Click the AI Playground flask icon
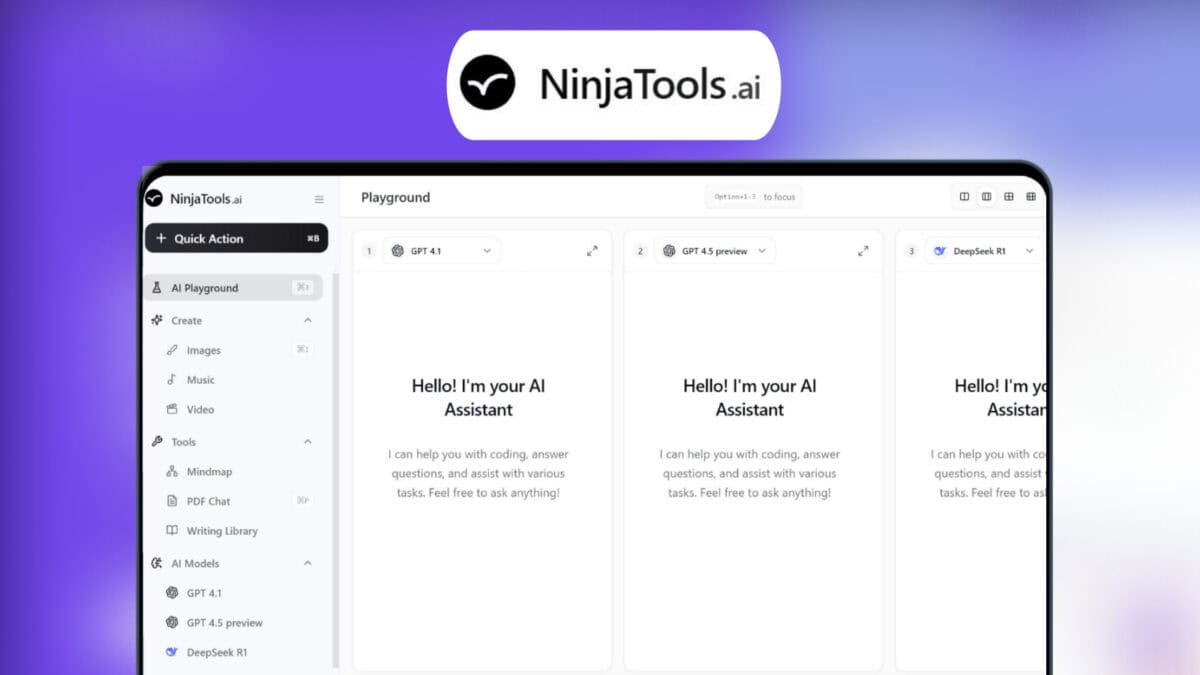The height and width of the screenshot is (675, 1200). pyautogui.click(x=157, y=288)
